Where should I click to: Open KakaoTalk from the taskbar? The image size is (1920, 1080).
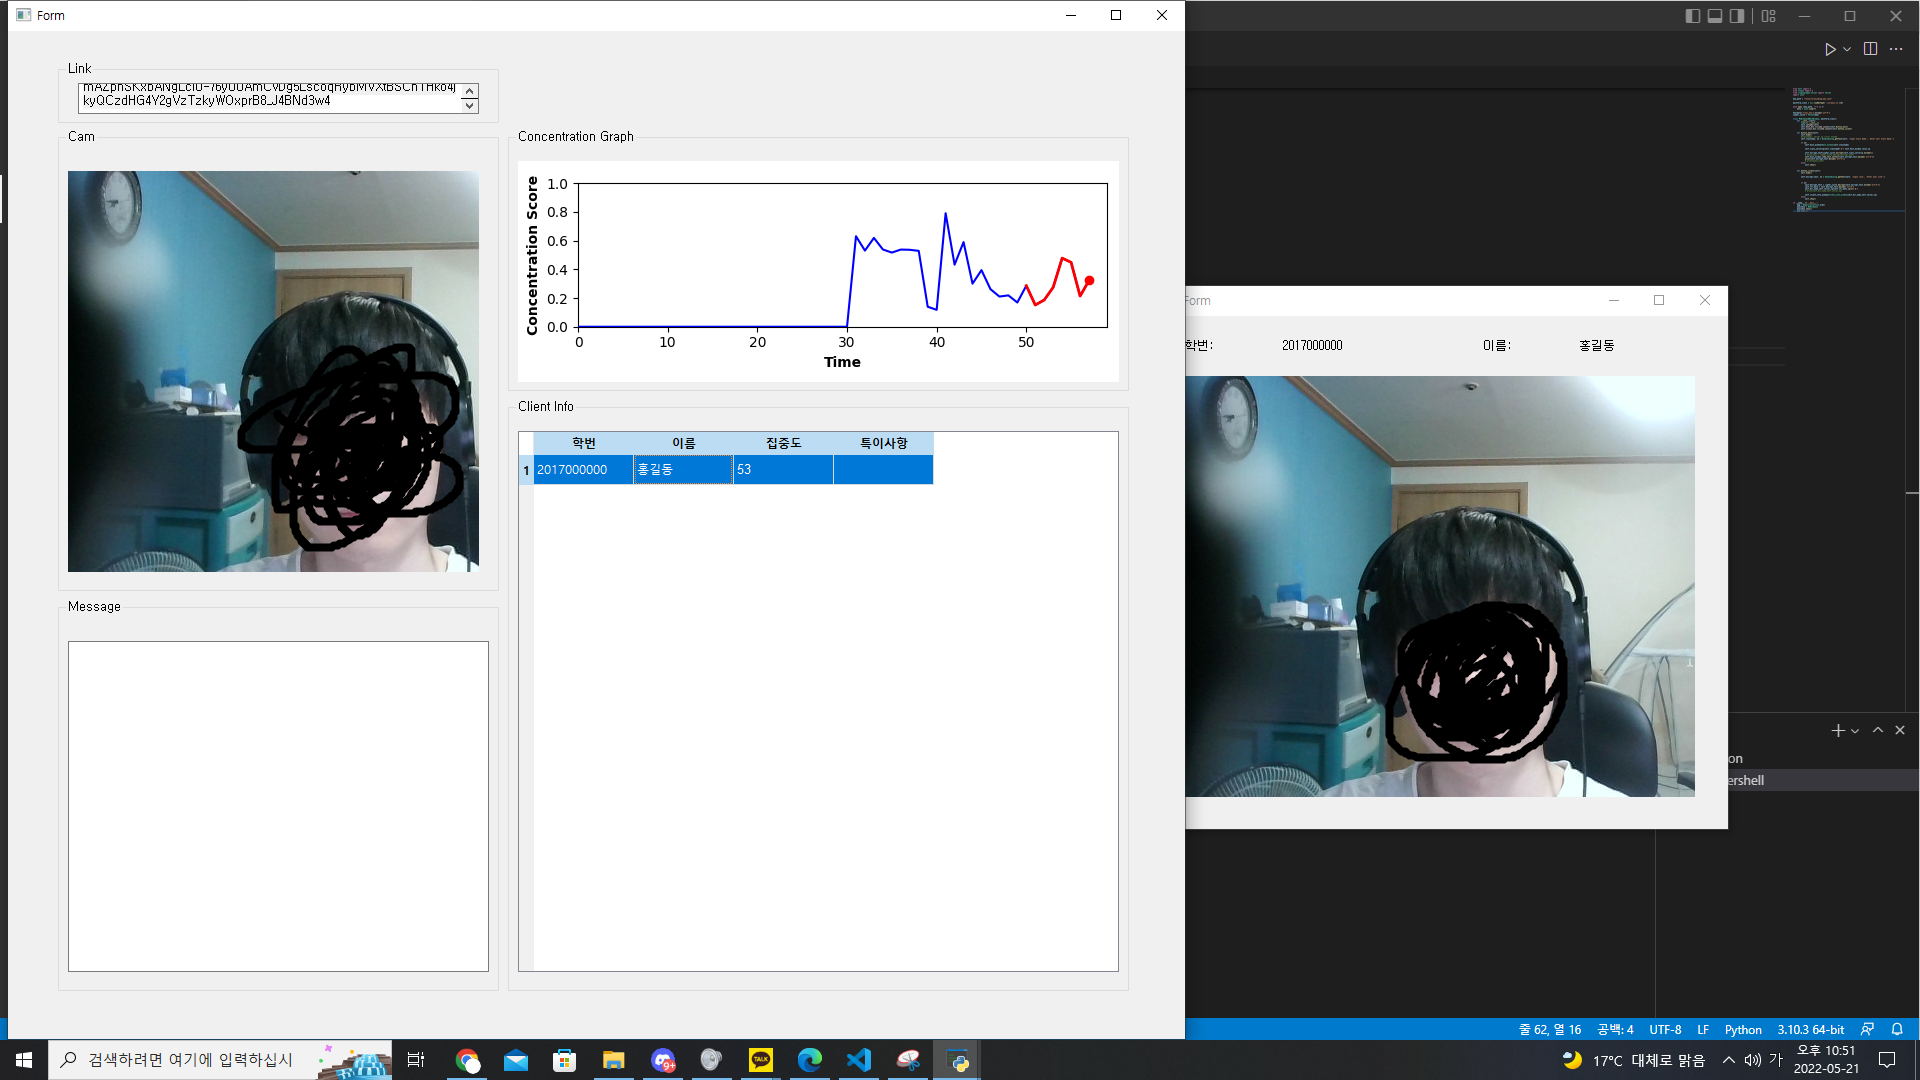[x=761, y=1060]
